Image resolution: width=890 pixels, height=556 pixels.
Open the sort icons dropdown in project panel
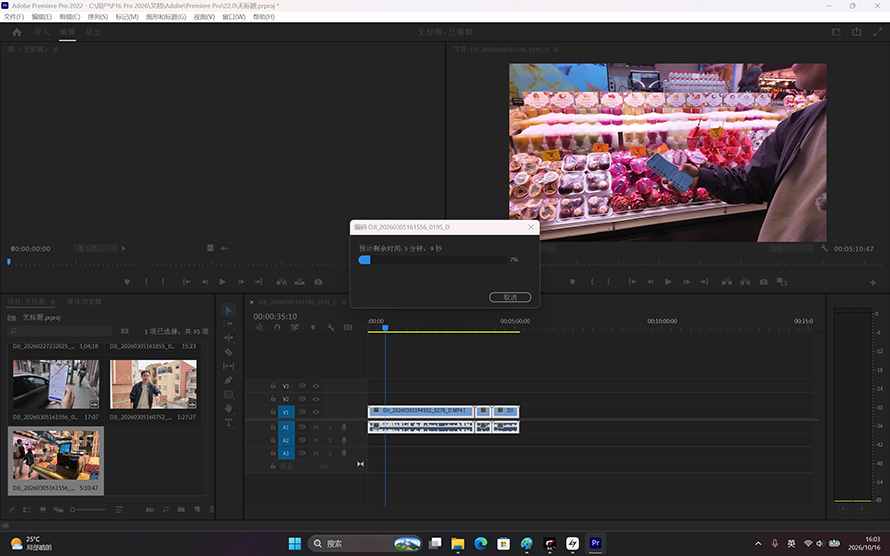121,509
